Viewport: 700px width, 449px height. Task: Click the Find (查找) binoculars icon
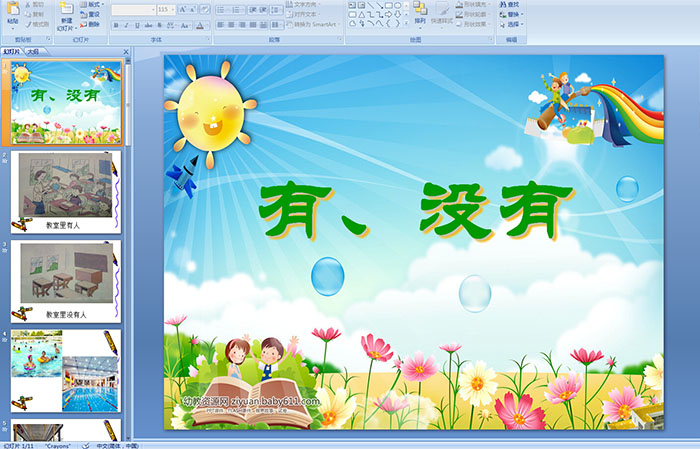[503, 4]
